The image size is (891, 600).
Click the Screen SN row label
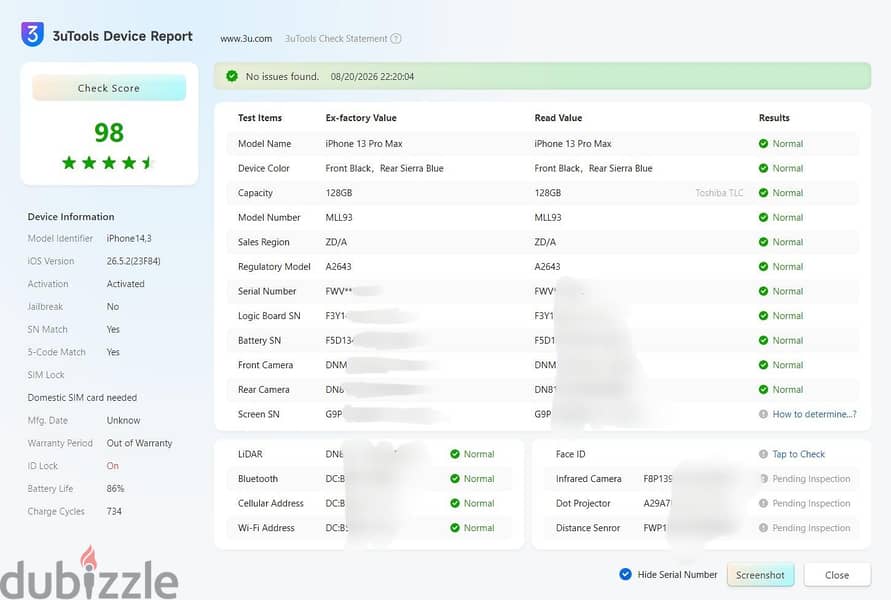(259, 414)
